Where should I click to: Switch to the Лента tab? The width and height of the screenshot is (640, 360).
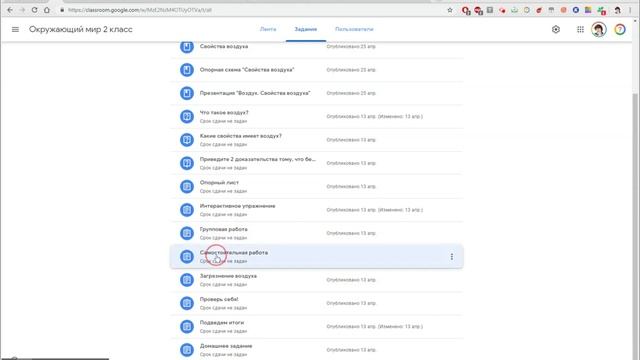click(268, 29)
